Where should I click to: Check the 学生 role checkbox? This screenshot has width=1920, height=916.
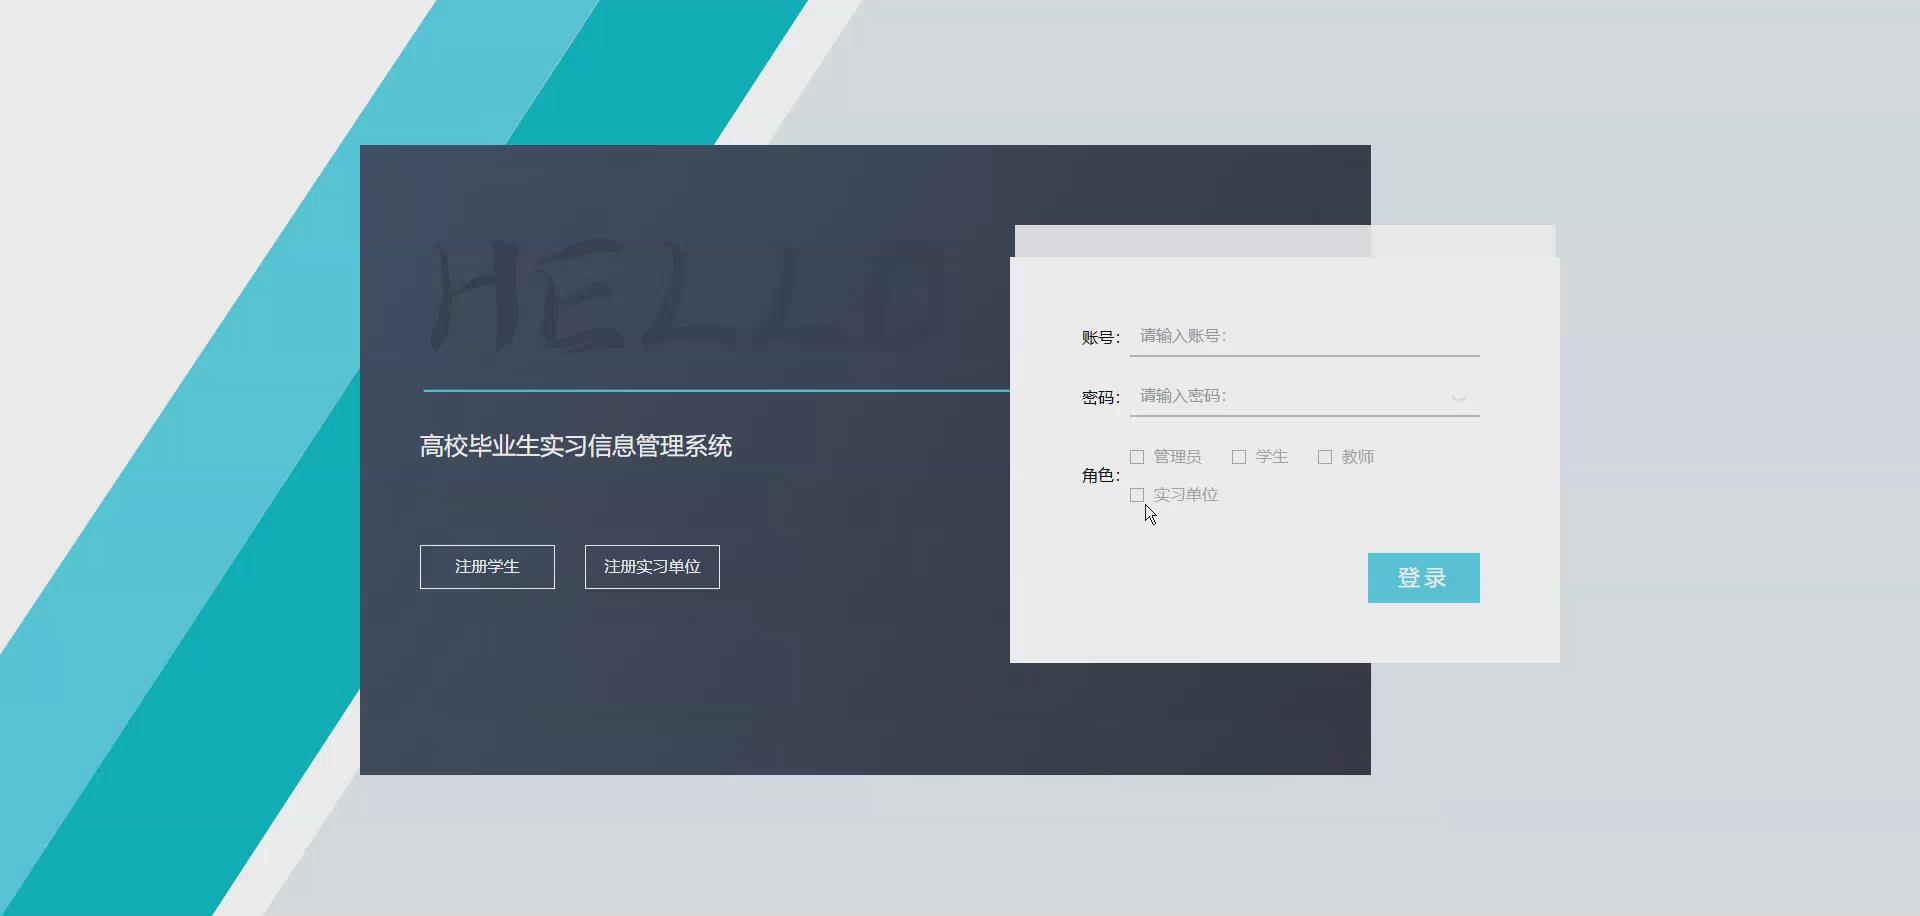point(1237,456)
